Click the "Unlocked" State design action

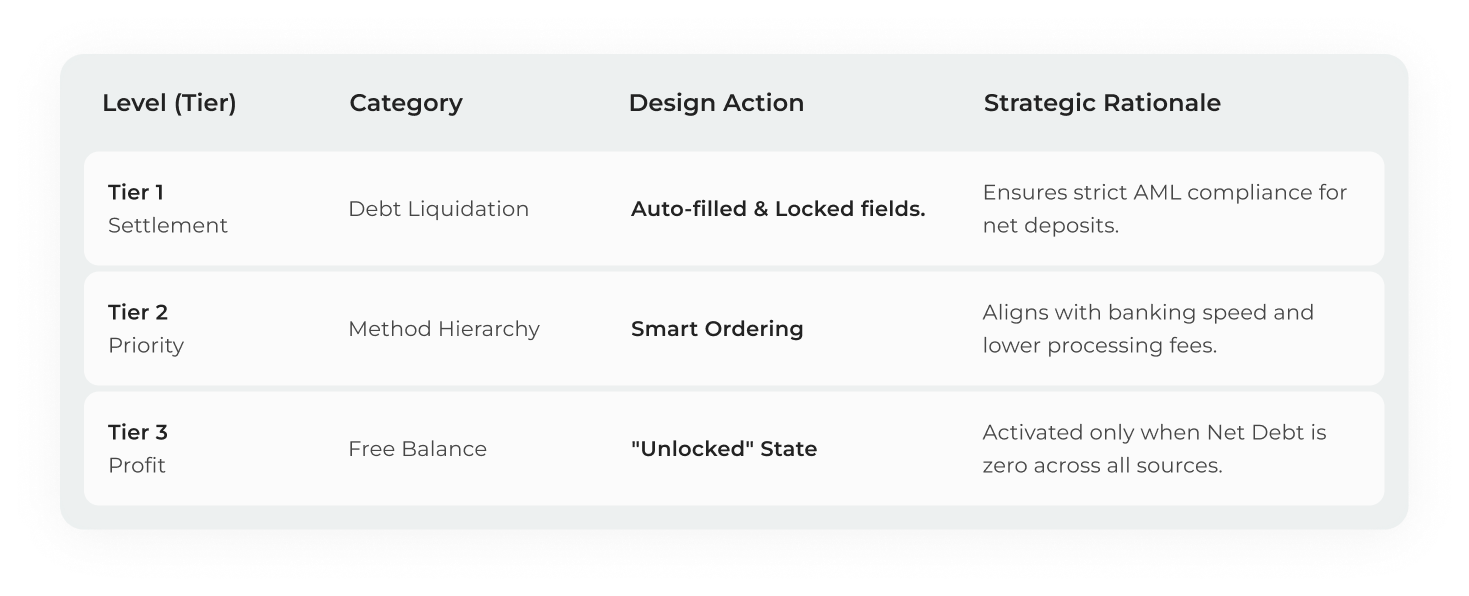point(723,449)
